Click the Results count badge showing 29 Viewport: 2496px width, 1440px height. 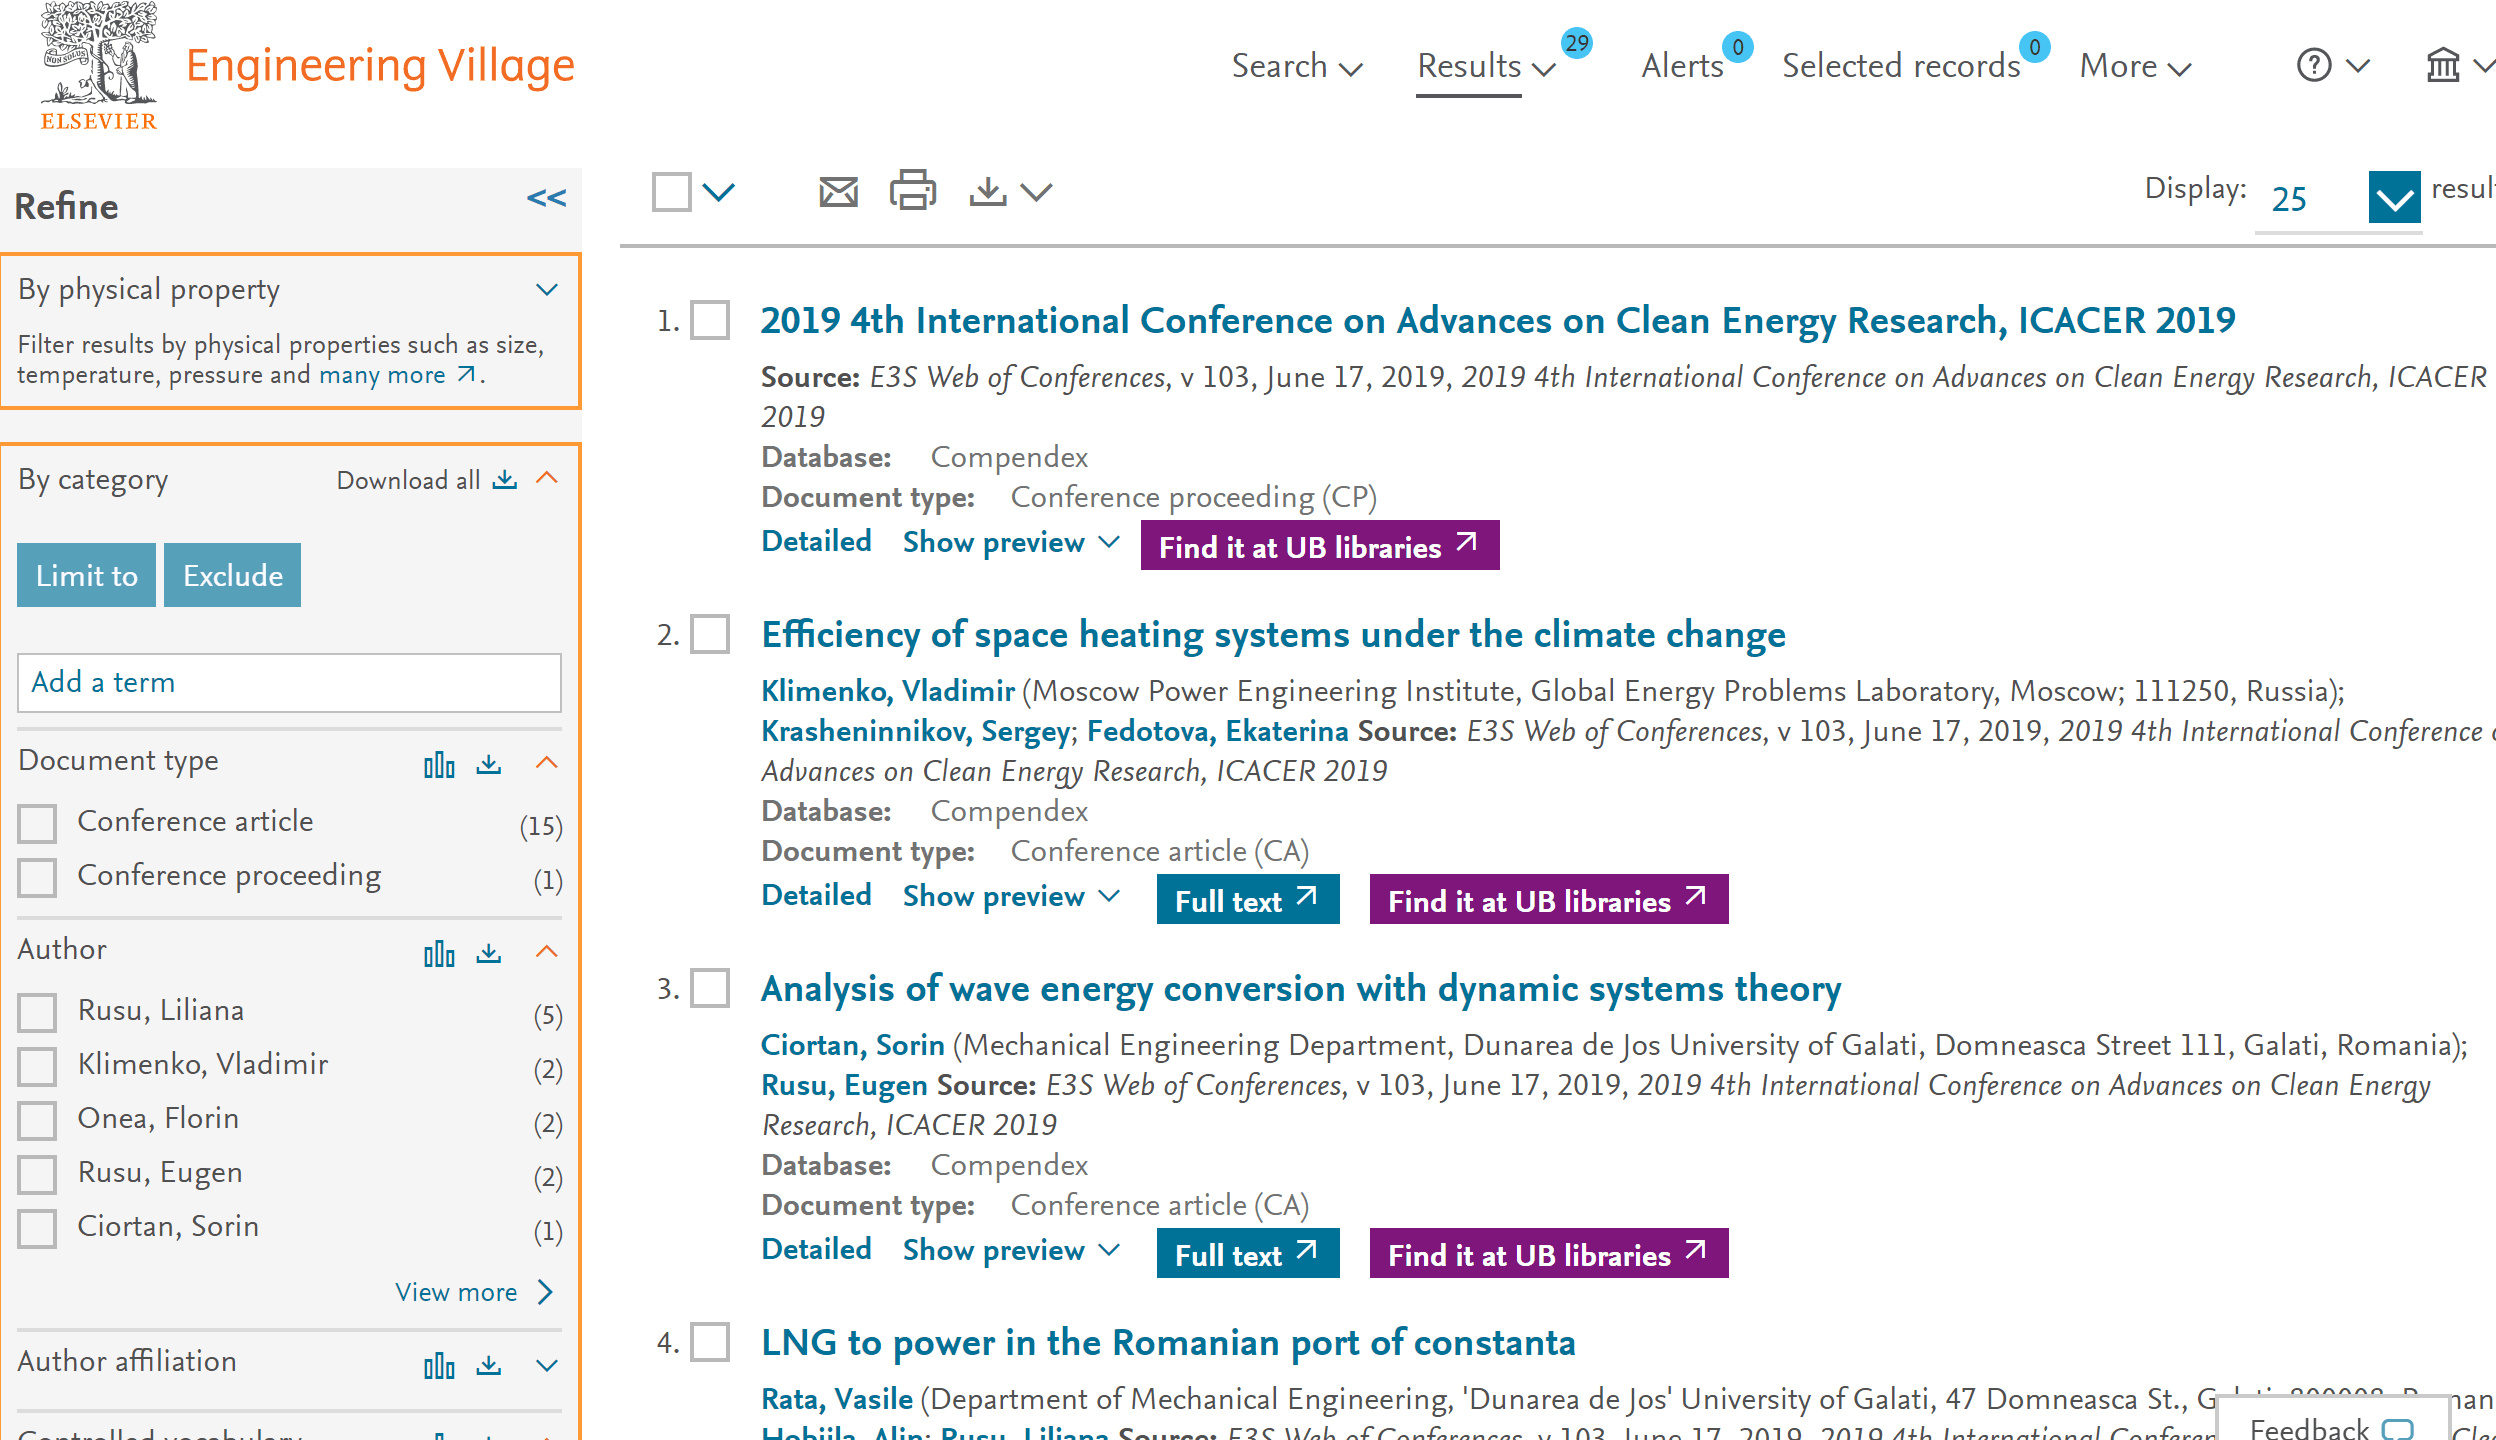pos(1577,43)
